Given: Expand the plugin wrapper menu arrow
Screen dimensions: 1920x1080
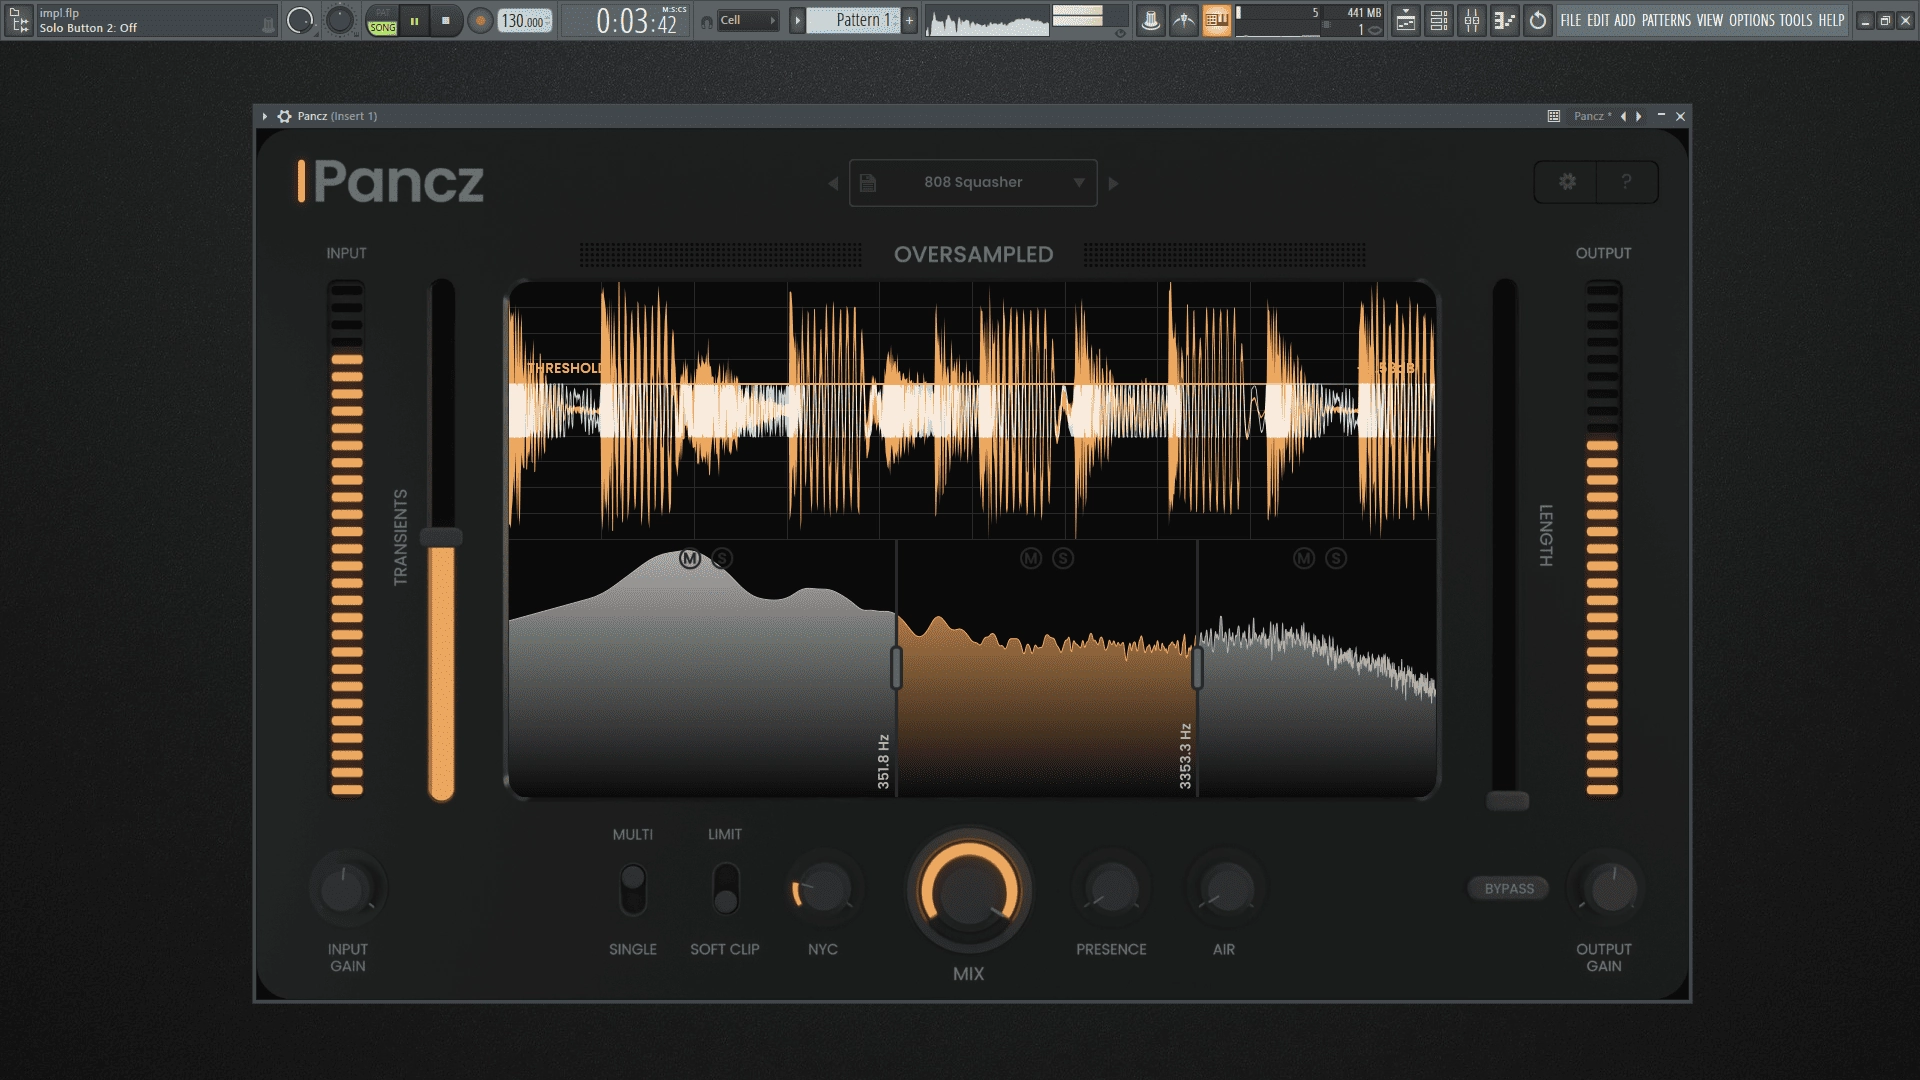Looking at the screenshot, I should pos(264,116).
